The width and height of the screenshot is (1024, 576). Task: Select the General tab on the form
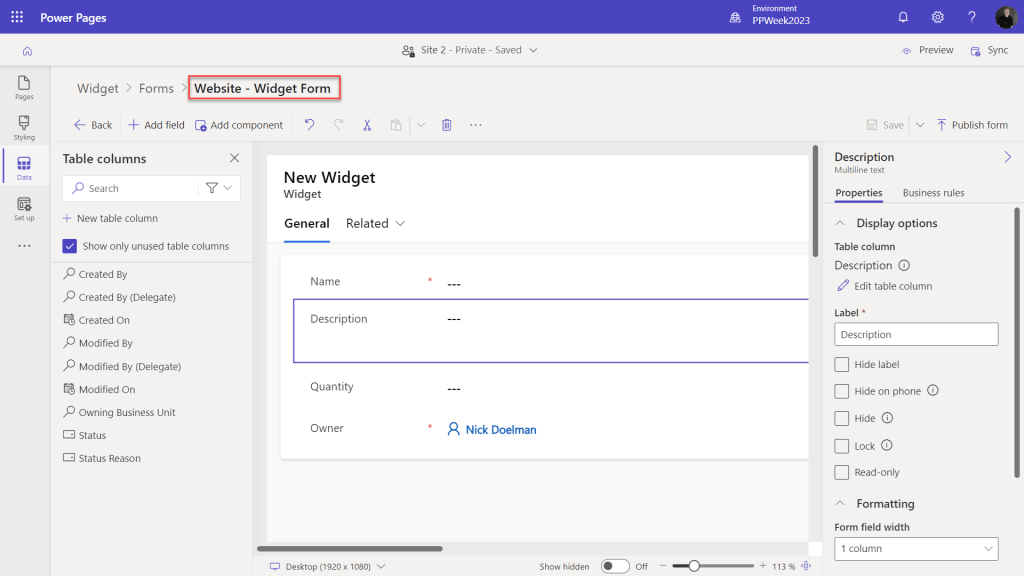point(307,223)
